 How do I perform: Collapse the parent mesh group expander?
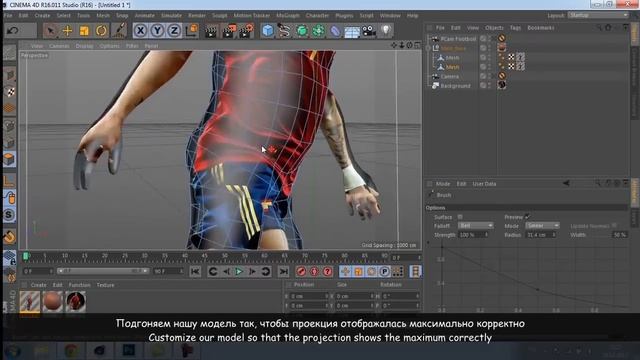pos(428,48)
